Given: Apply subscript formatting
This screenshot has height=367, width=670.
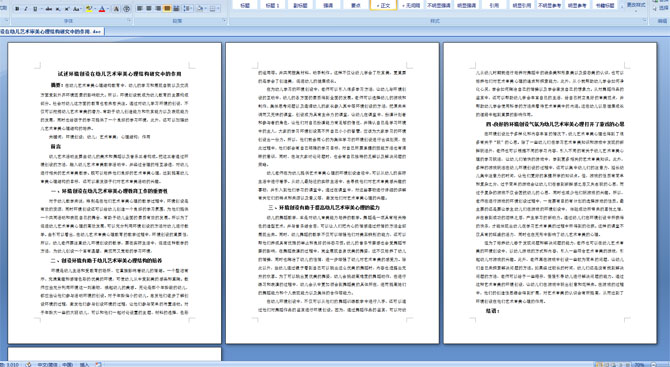Looking at the screenshot, I should [x=58, y=9].
